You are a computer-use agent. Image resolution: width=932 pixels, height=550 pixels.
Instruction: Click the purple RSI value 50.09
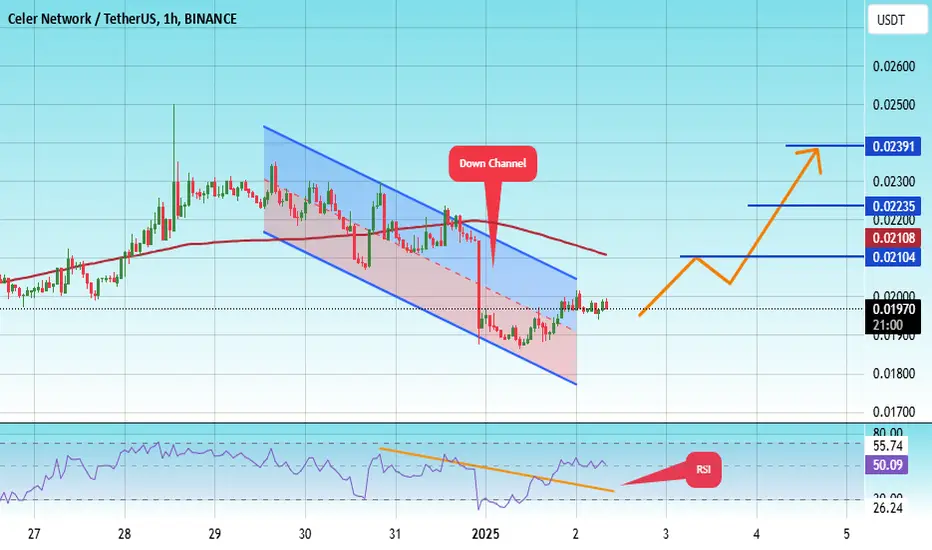click(x=887, y=465)
